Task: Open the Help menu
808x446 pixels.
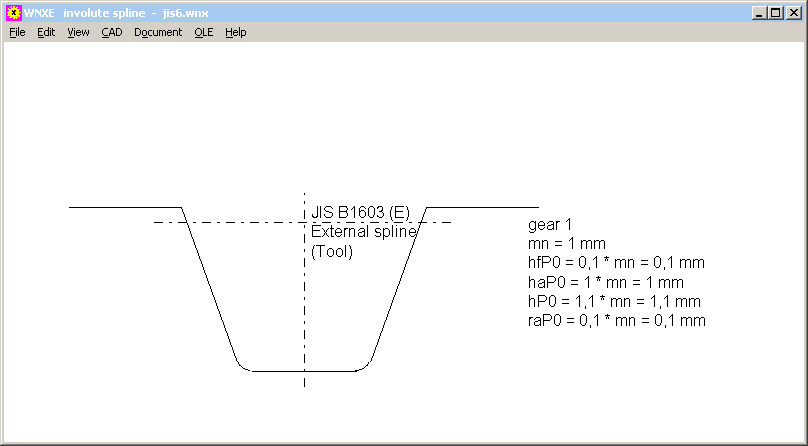Action: [235, 32]
